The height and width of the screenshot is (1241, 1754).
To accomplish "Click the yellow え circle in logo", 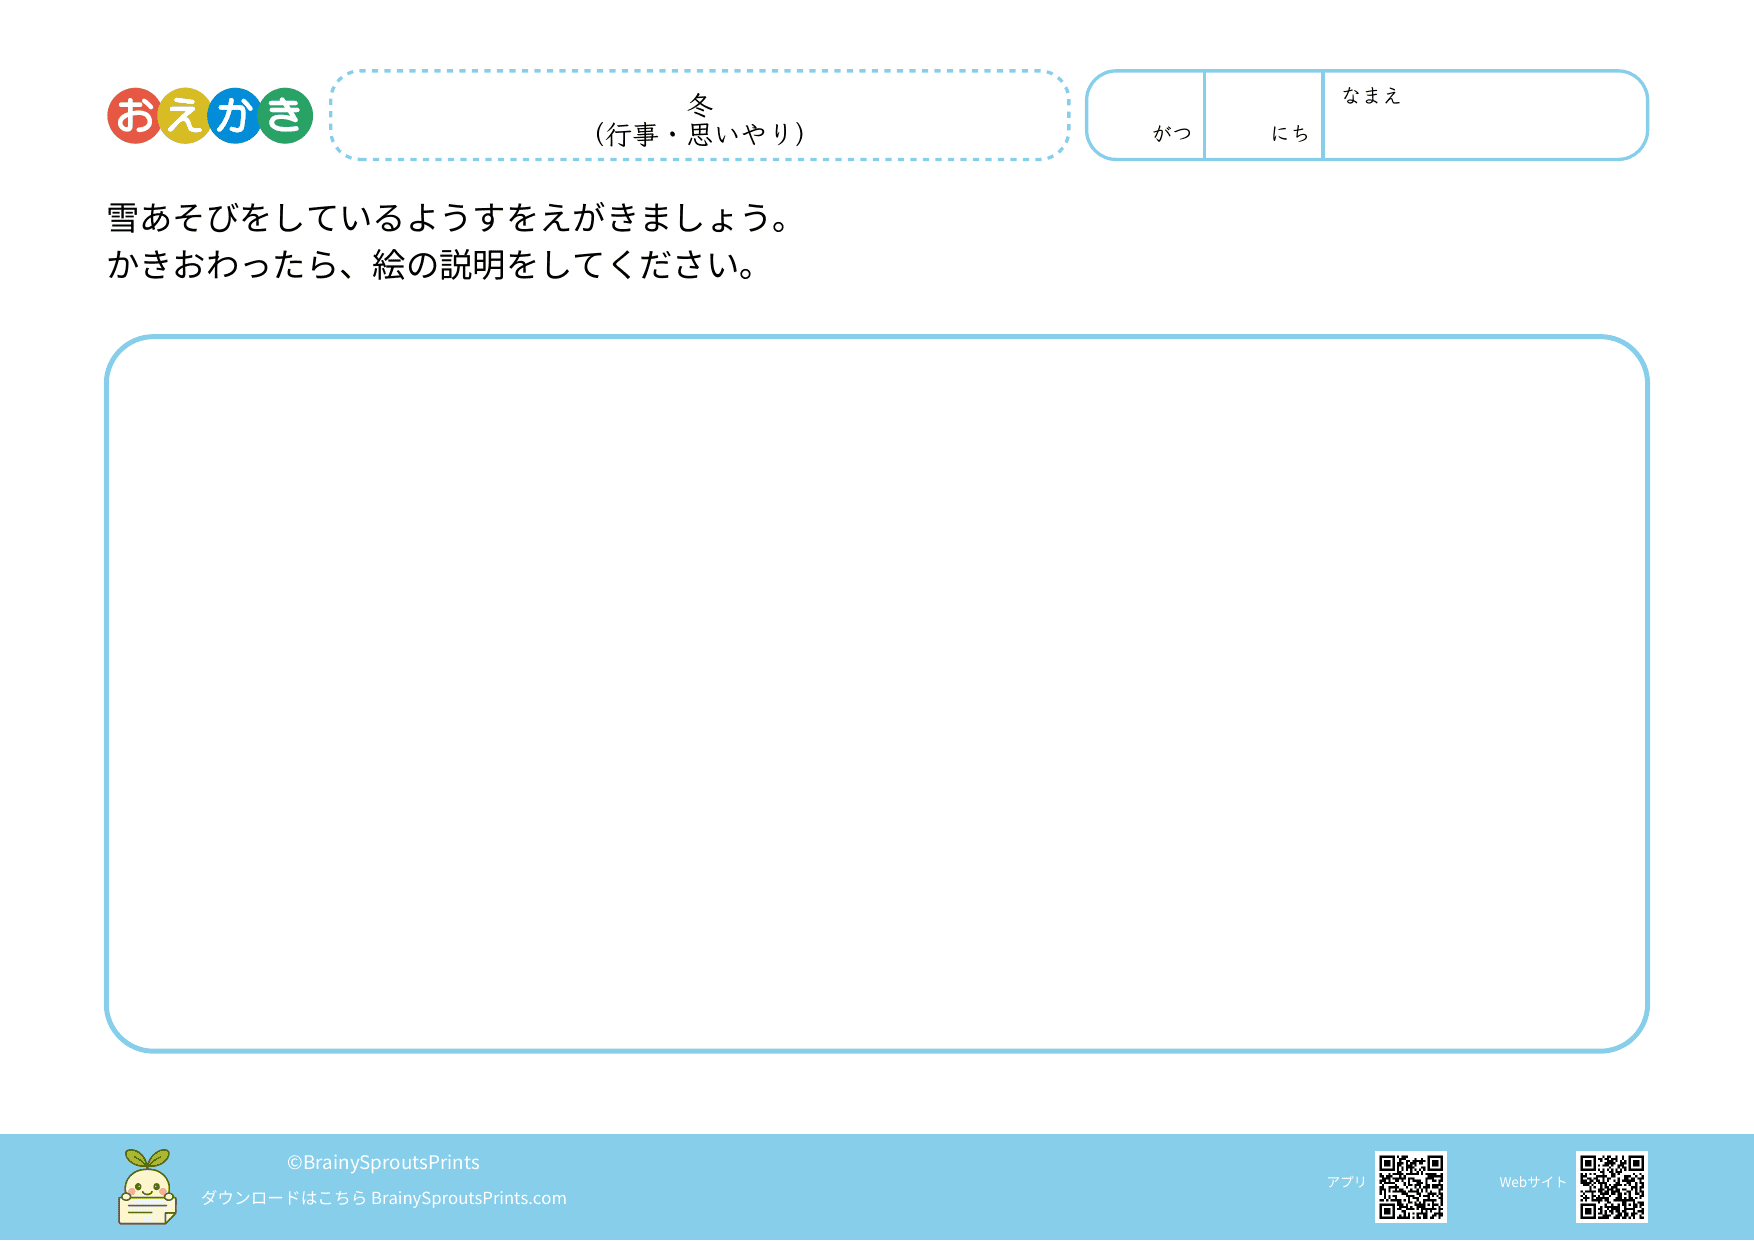I will (x=185, y=116).
